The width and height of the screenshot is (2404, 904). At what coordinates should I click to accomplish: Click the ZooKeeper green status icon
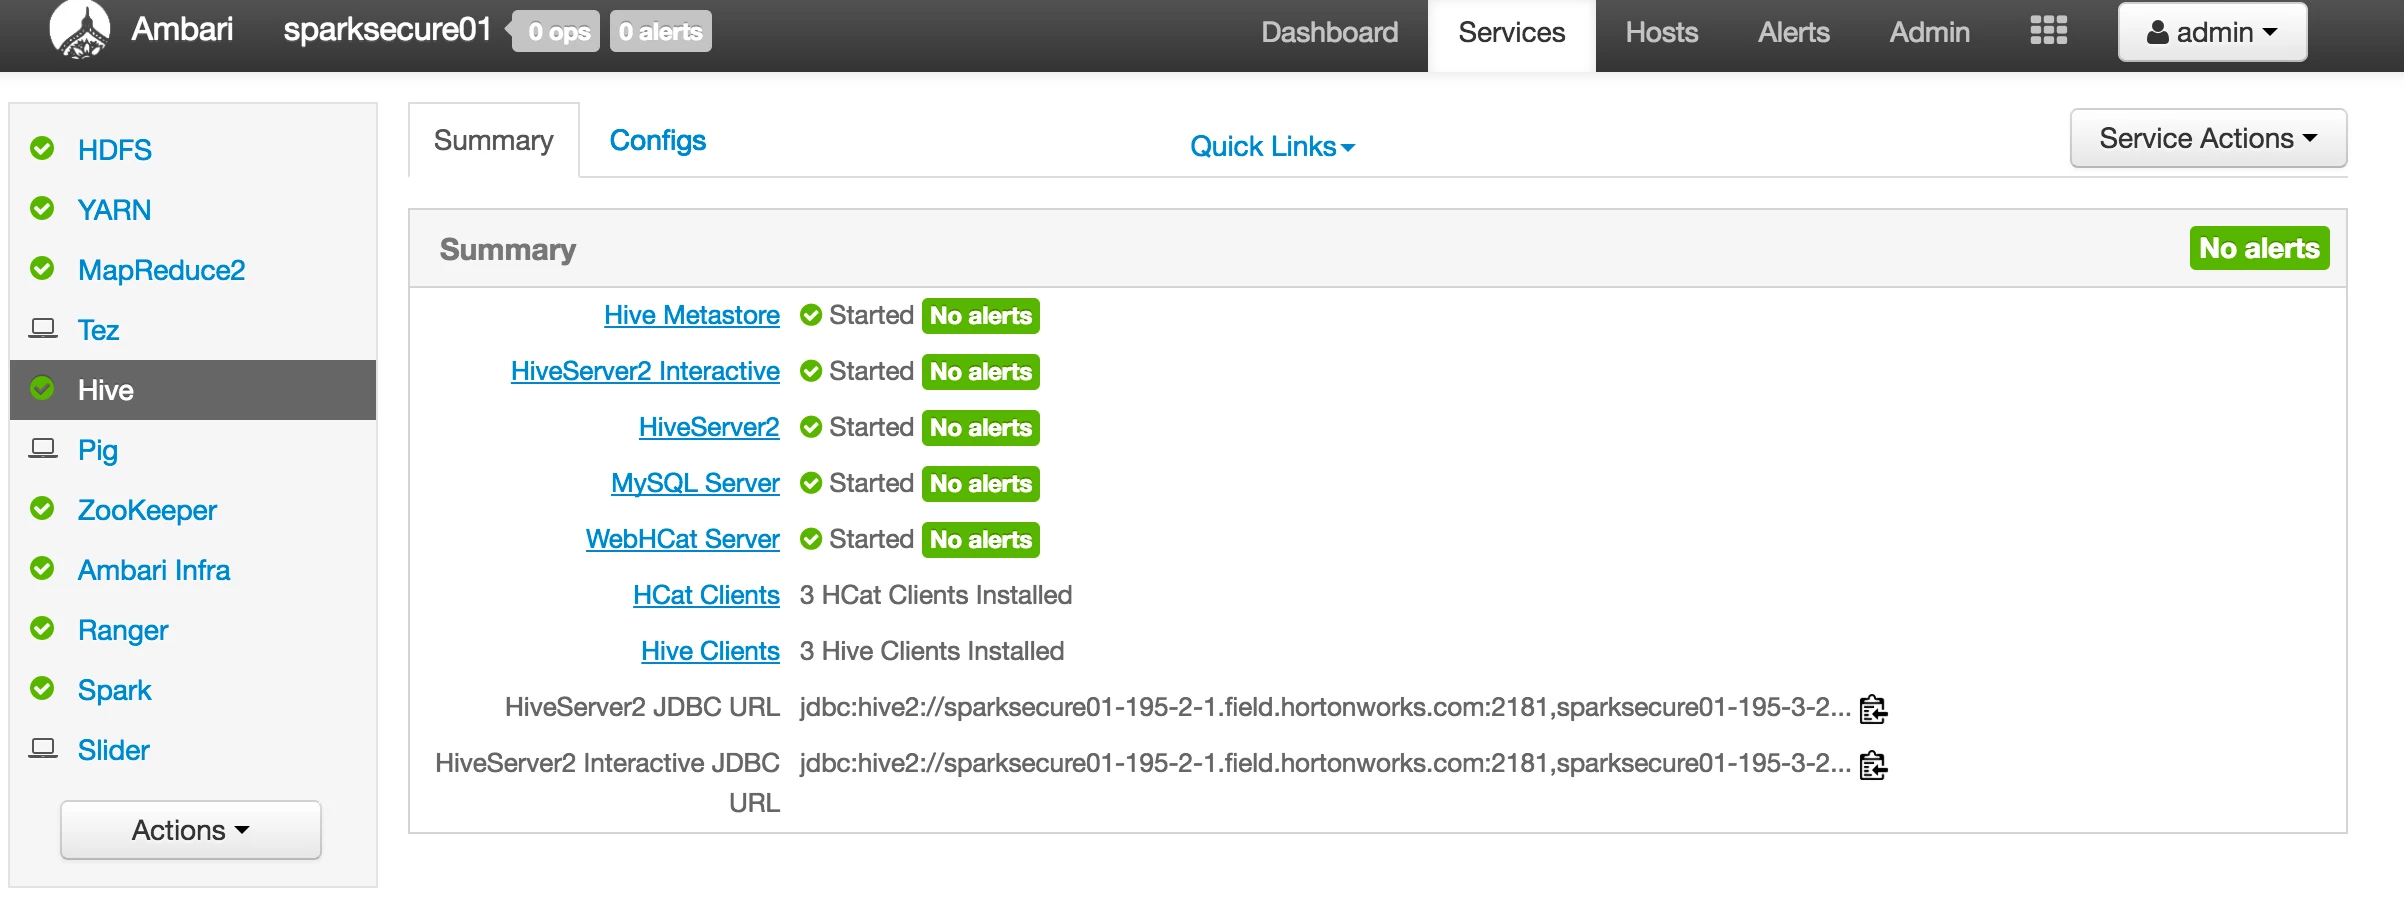coord(42,509)
